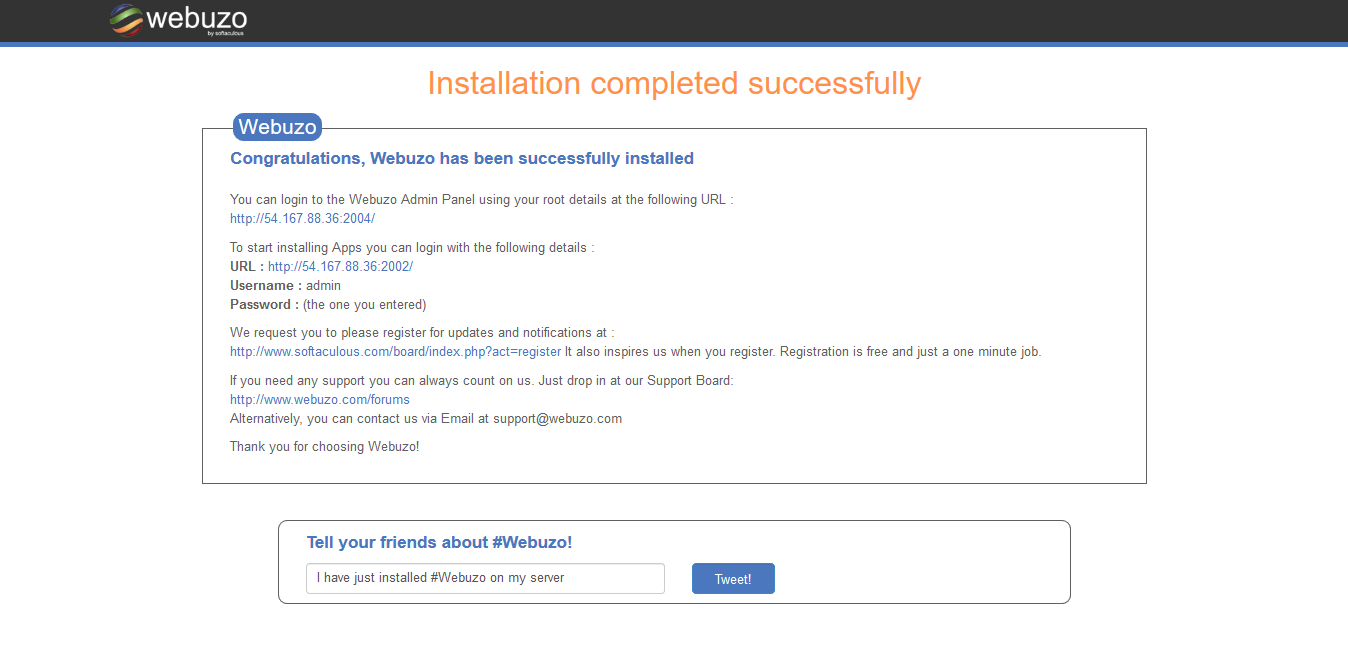Click the support@webuzo.com email text

[x=557, y=418]
